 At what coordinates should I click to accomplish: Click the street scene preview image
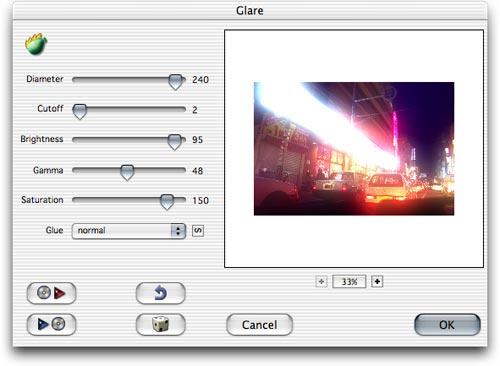[354, 149]
